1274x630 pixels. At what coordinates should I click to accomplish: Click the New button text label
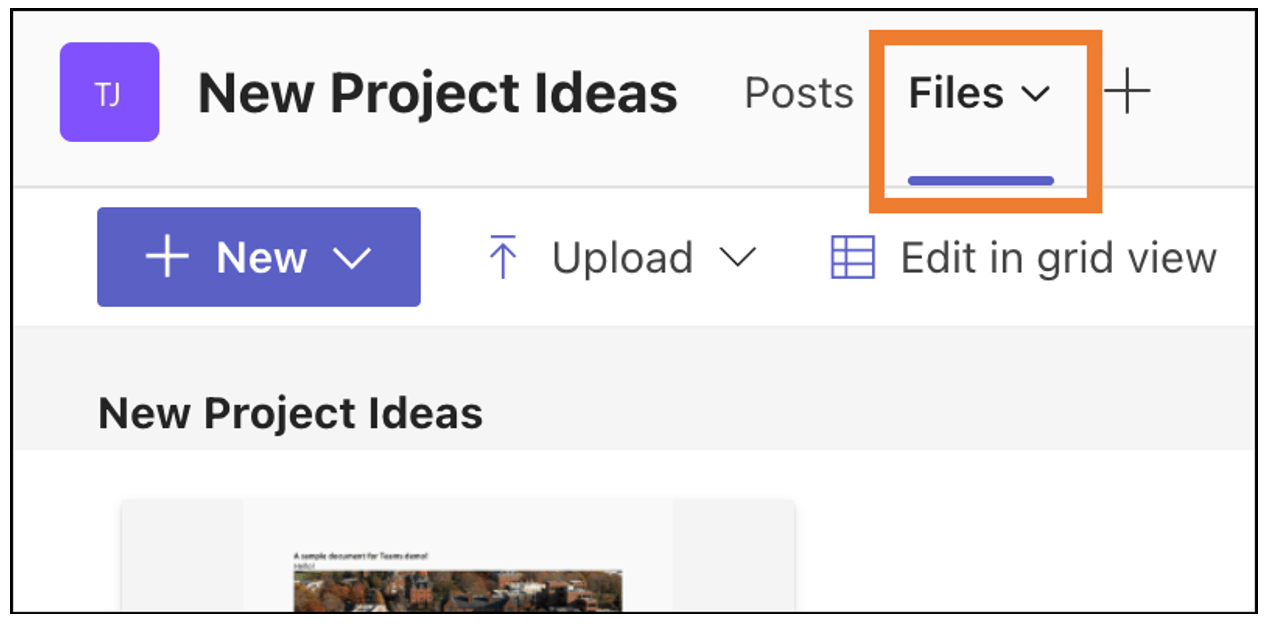[263, 258]
